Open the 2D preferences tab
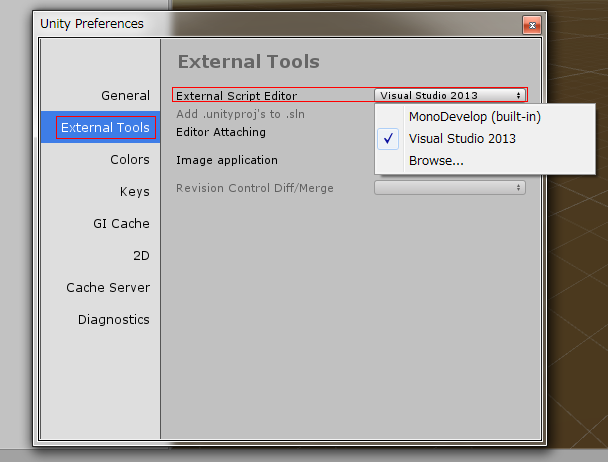Viewport: 608px width, 462px height. [100, 256]
